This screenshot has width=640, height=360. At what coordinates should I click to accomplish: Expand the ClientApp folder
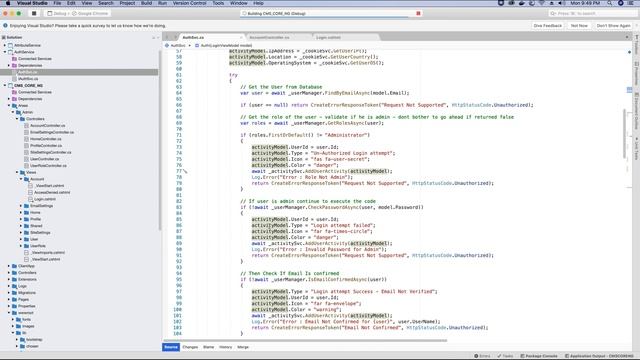click(x=9, y=266)
